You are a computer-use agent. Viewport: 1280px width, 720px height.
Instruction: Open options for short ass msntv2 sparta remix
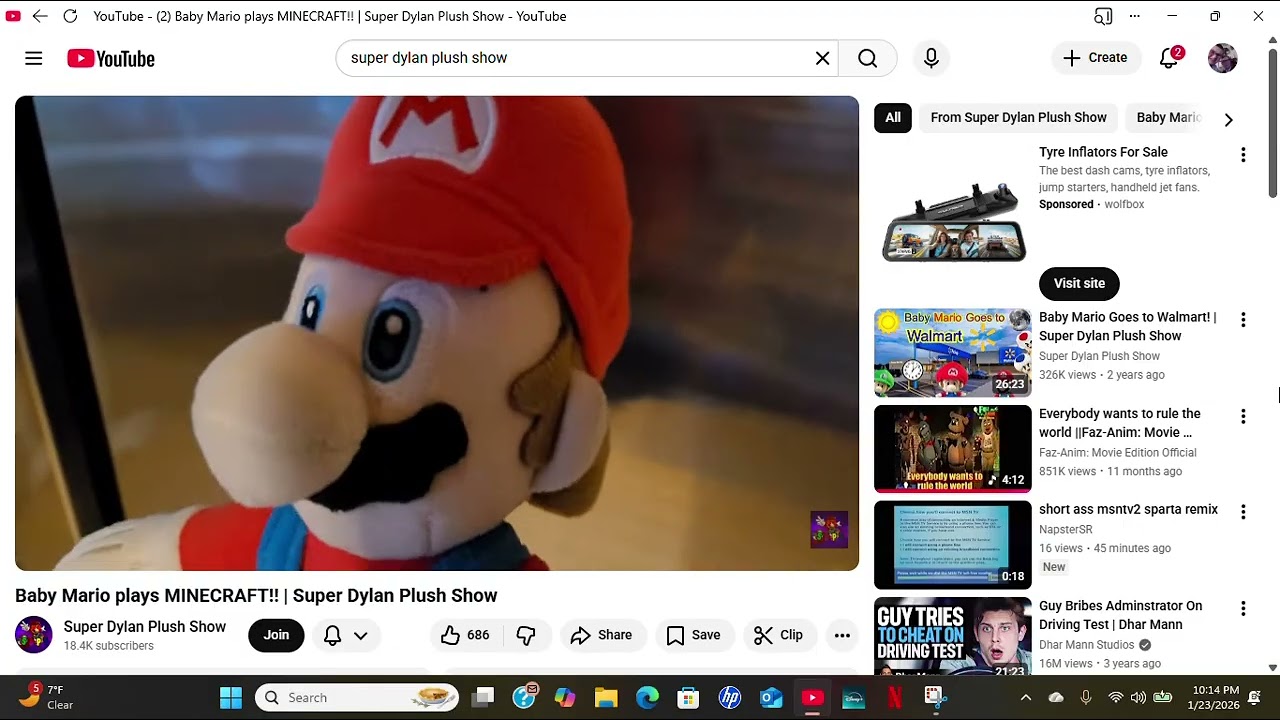(x=1243, y=512)
